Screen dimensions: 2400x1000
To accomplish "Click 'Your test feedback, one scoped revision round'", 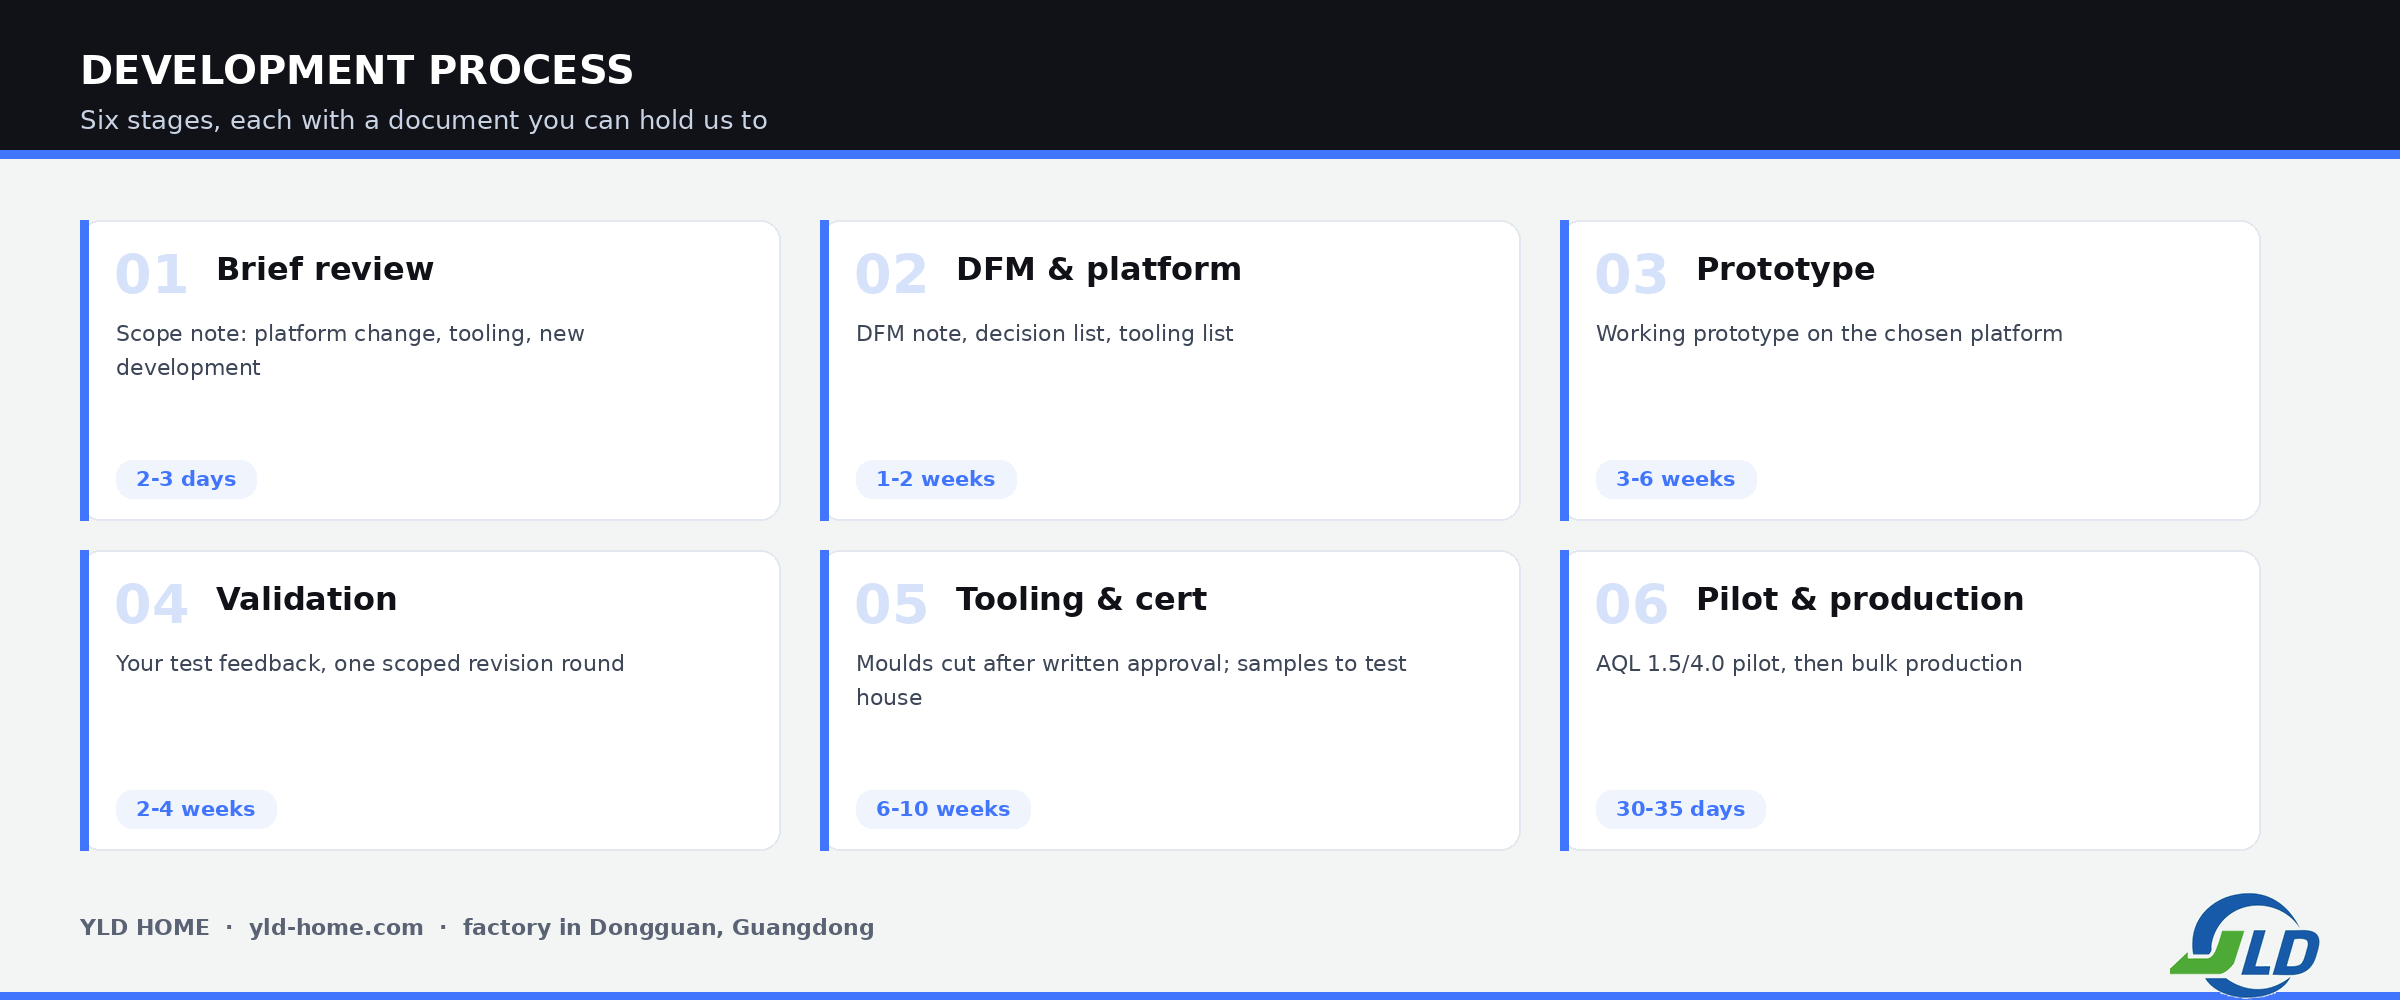I will pos(370,664).
